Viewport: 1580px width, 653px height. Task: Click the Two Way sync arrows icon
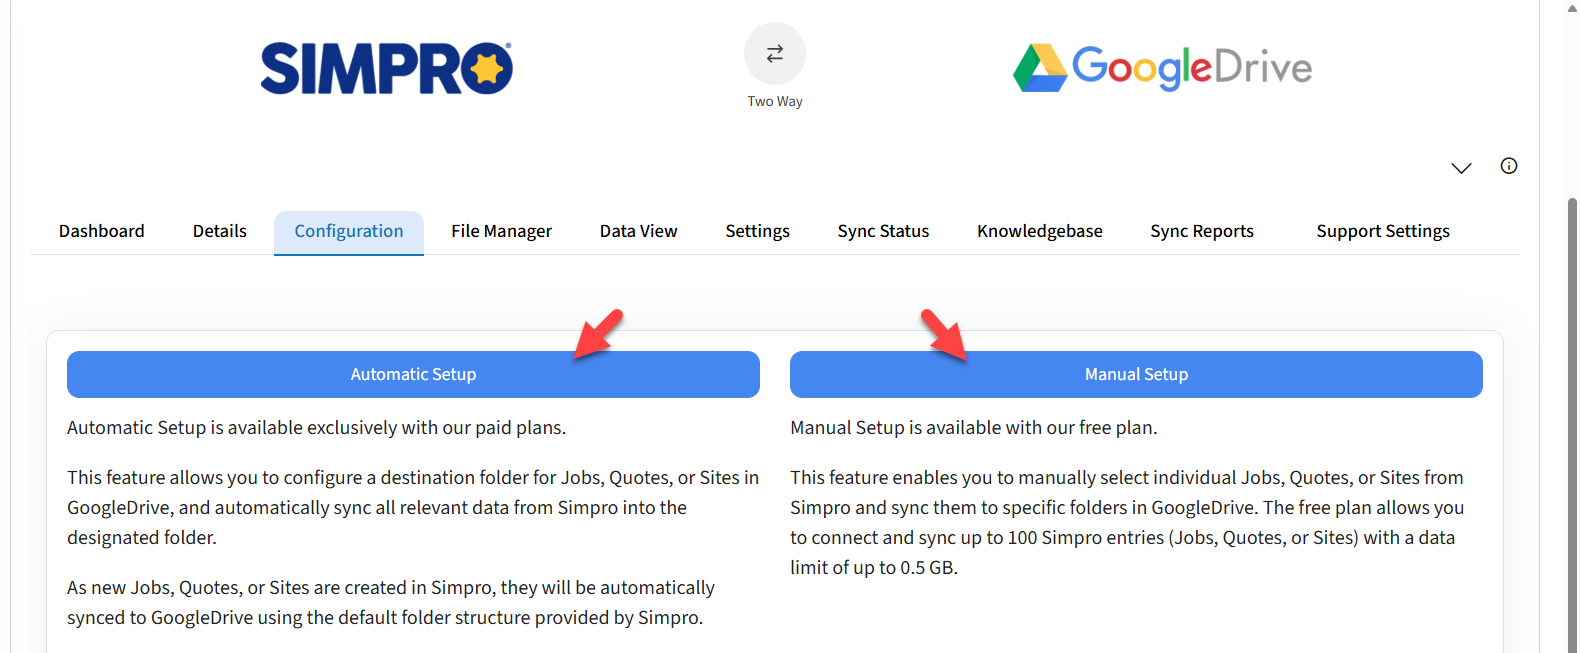[x=775, y=54]
